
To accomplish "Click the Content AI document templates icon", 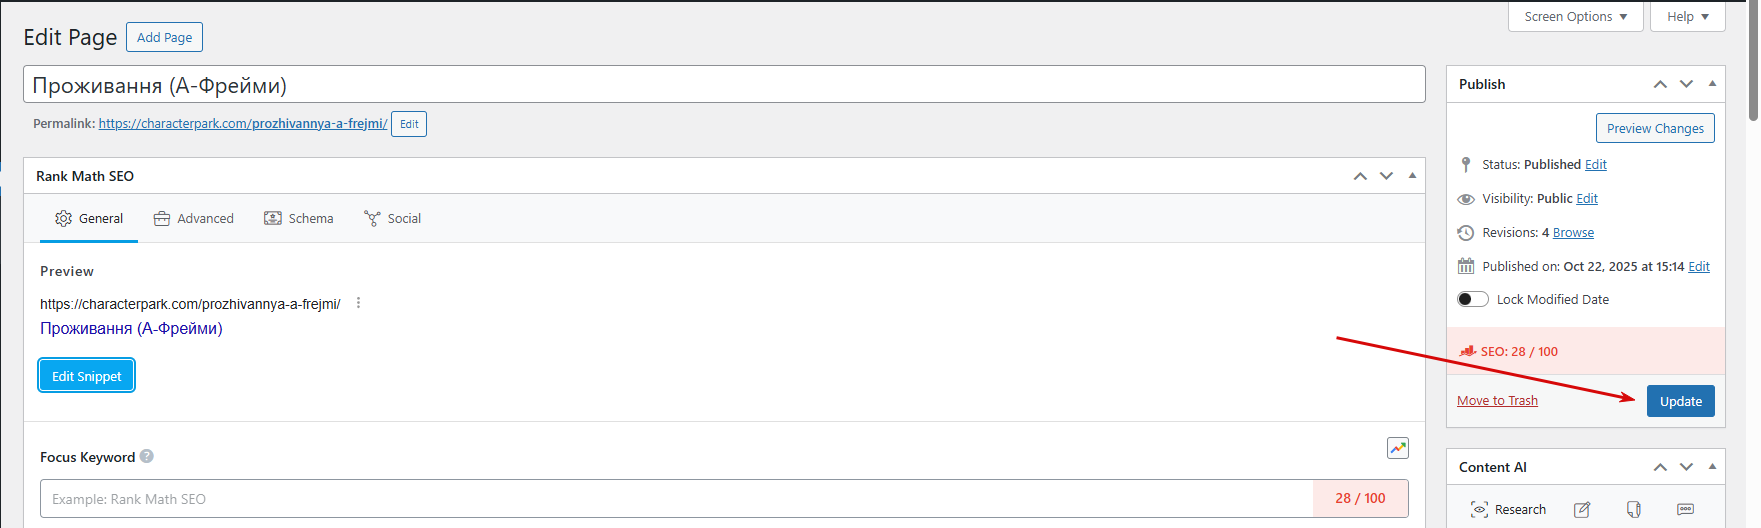I will click(1634, 510).
